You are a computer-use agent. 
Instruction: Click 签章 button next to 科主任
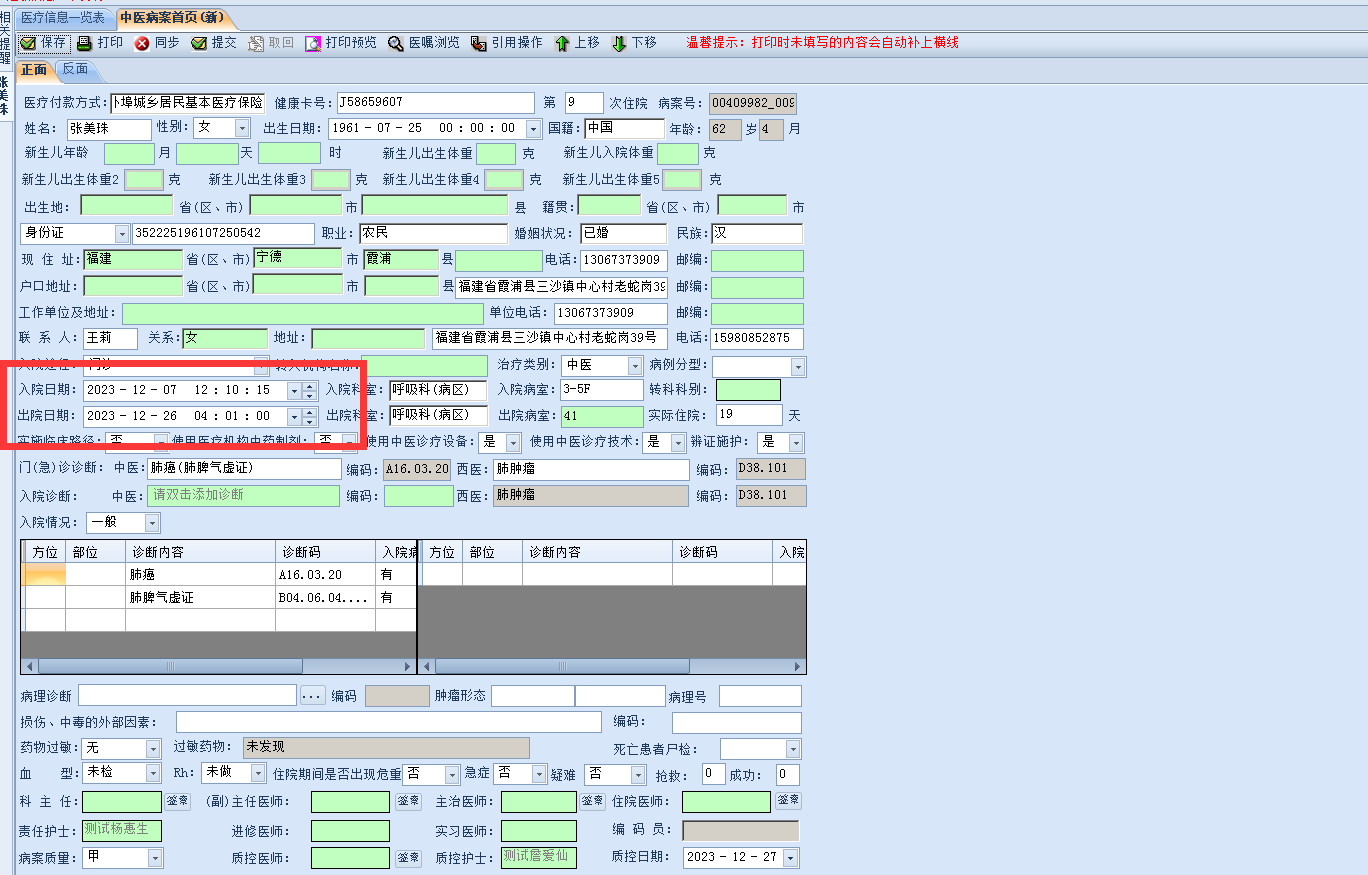pyautogui.click(x=177, y=801)
